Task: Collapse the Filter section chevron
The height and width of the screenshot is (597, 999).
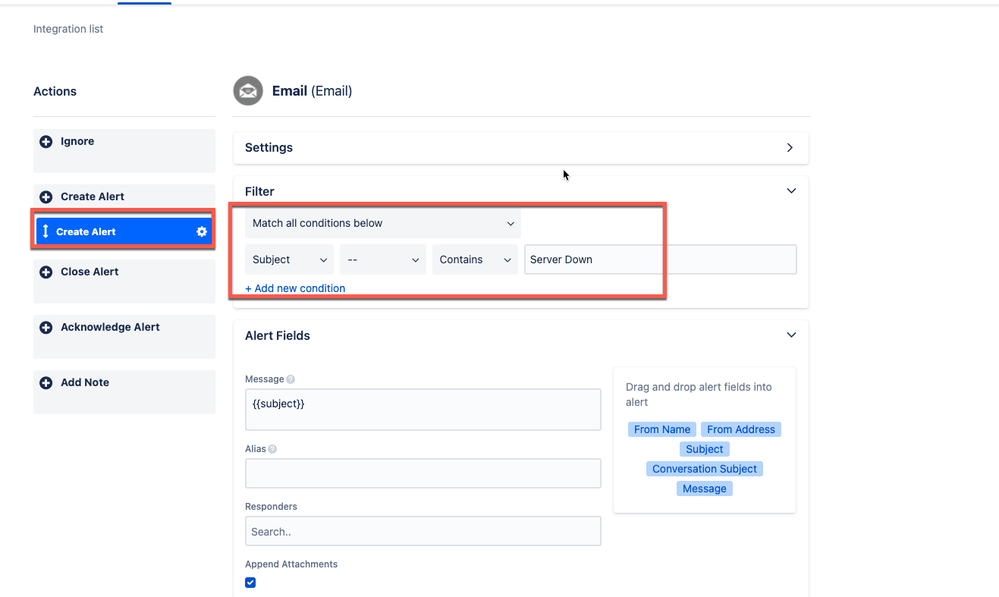Action: point(791,191)
